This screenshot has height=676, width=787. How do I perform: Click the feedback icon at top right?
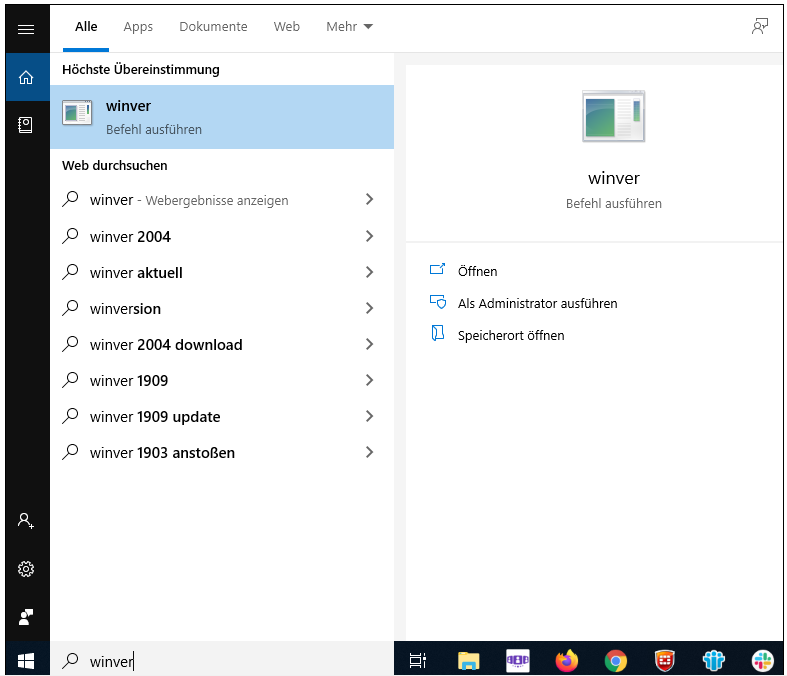pos(760,27)
